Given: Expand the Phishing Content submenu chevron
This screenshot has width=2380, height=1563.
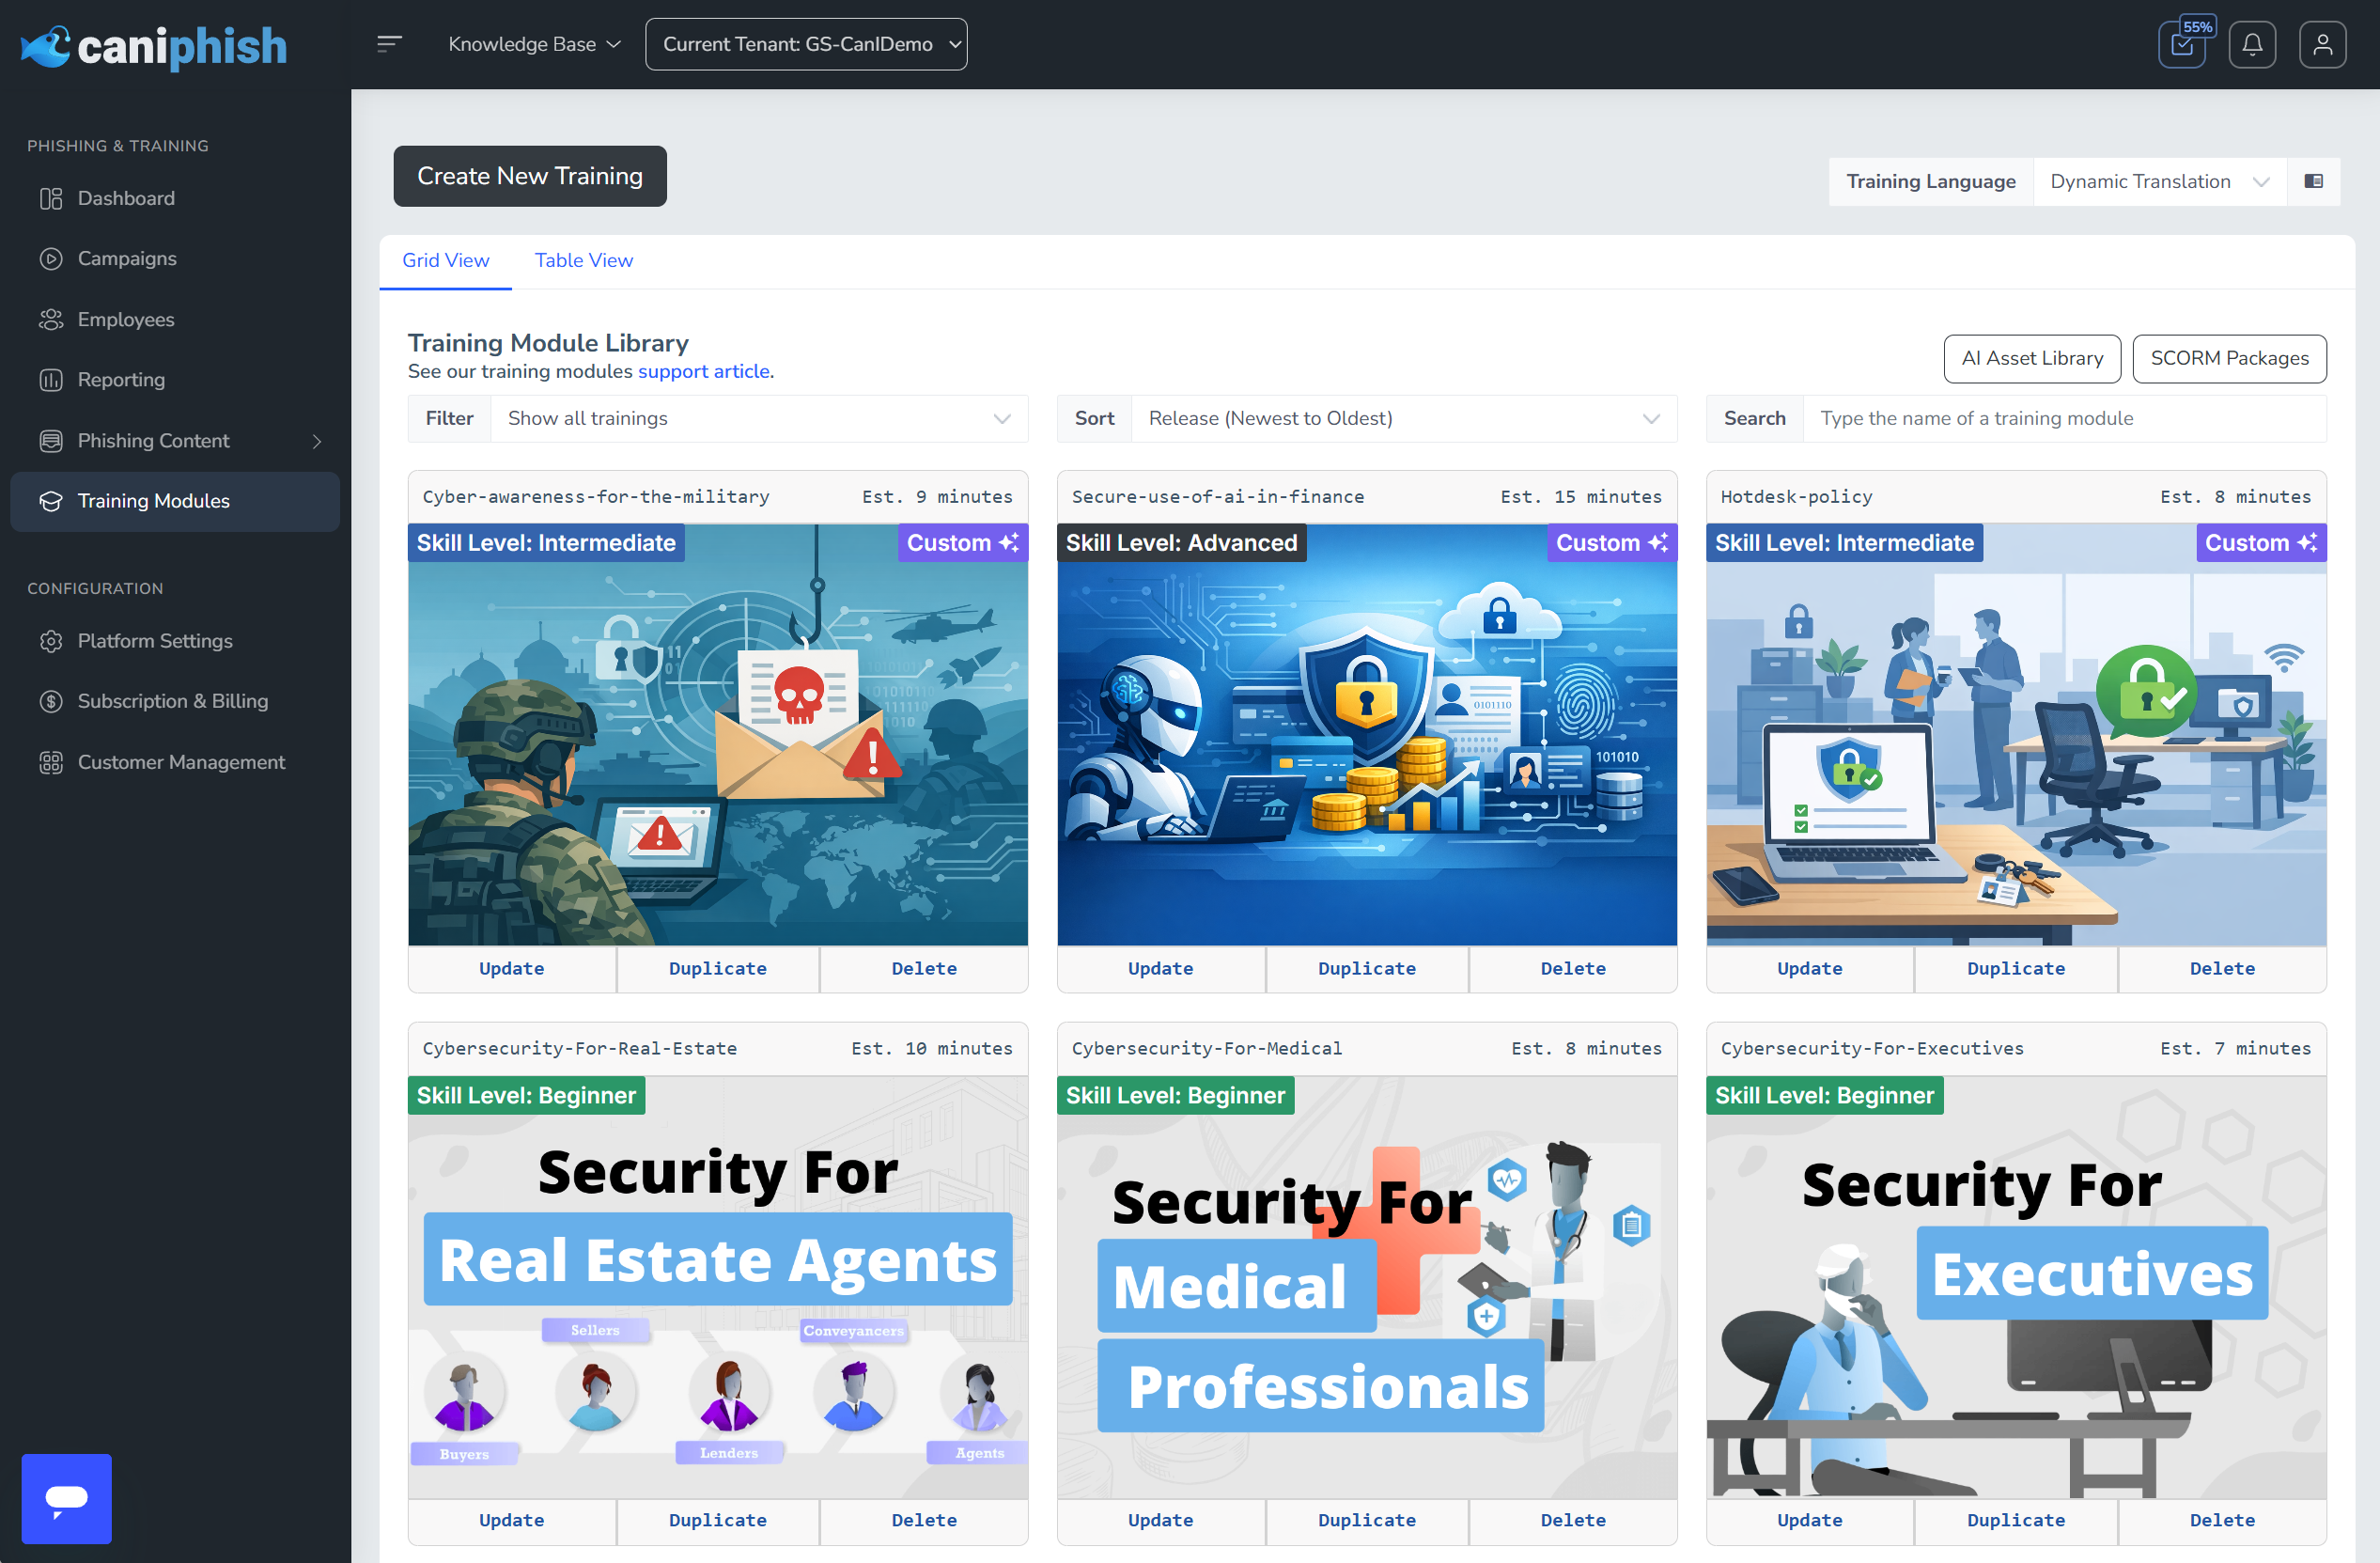Looking at the screenshot, I should [x=317, y=441].
